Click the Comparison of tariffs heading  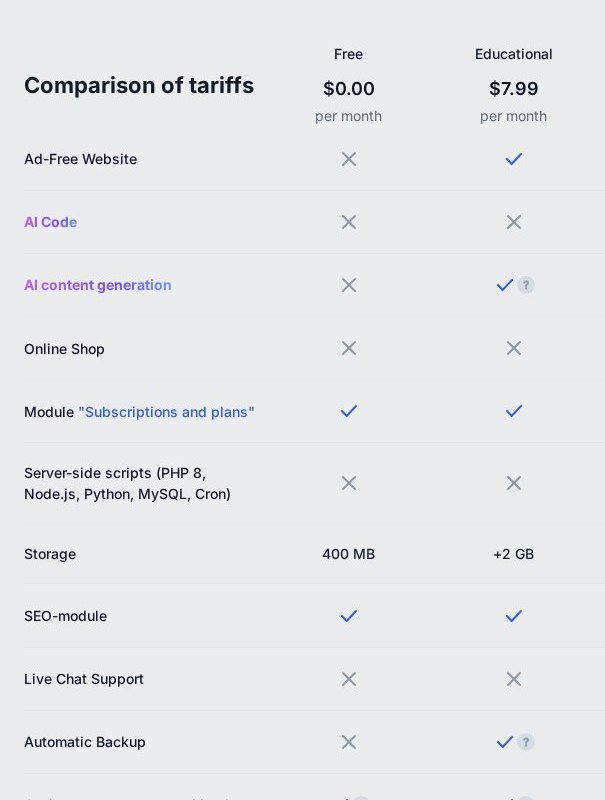pos(139,85)
